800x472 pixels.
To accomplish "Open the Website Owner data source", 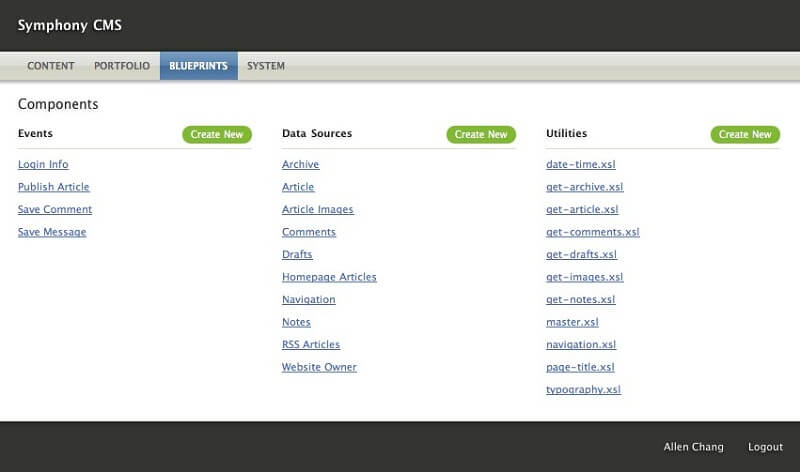I will click(319, 367).
